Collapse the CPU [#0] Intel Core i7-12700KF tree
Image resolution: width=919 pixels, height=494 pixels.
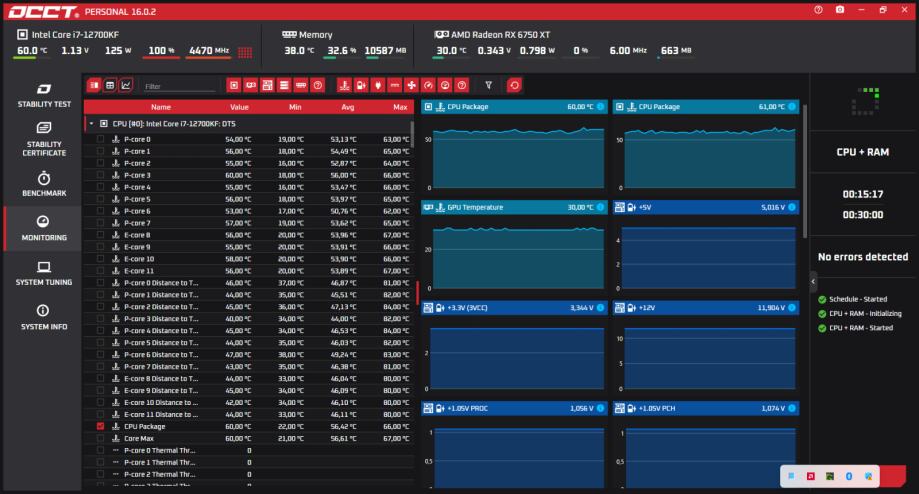point(91,124)
